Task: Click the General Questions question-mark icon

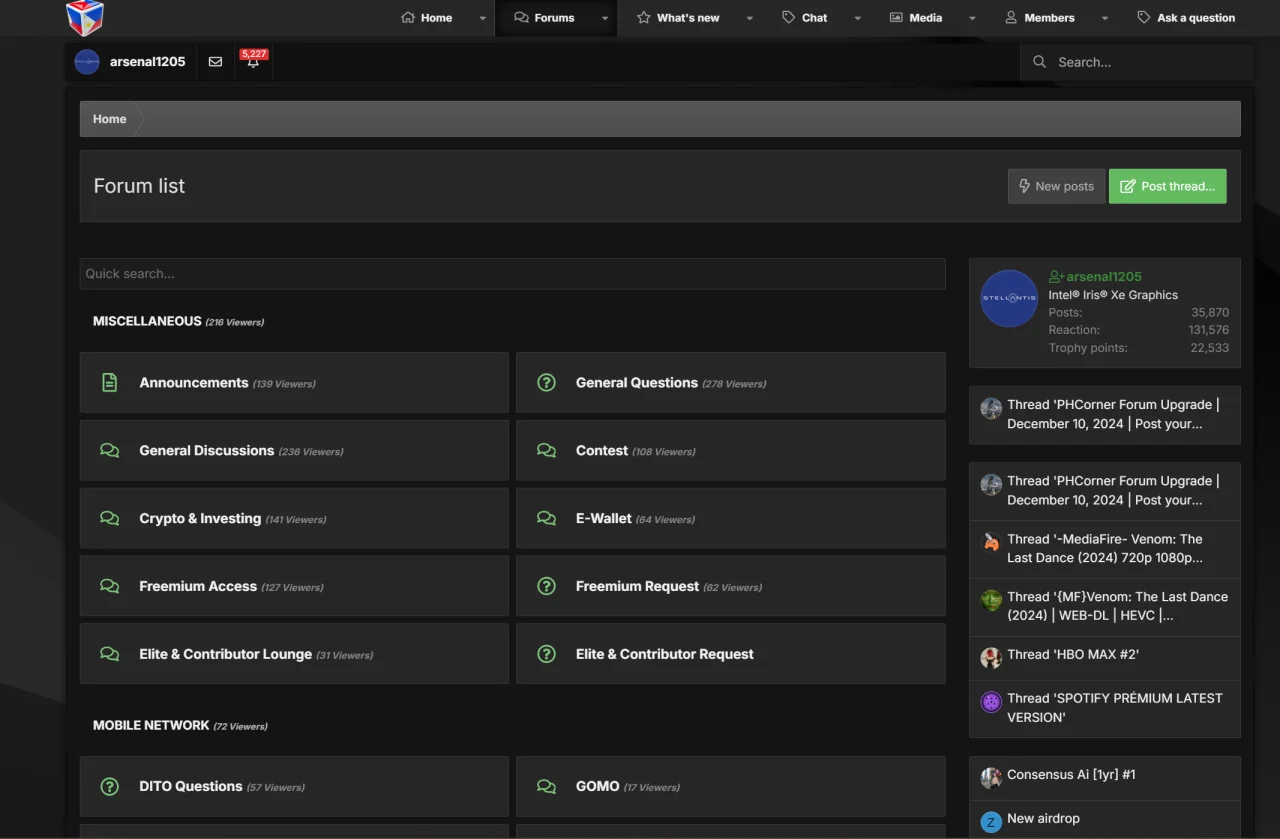Action: [546, 383]
